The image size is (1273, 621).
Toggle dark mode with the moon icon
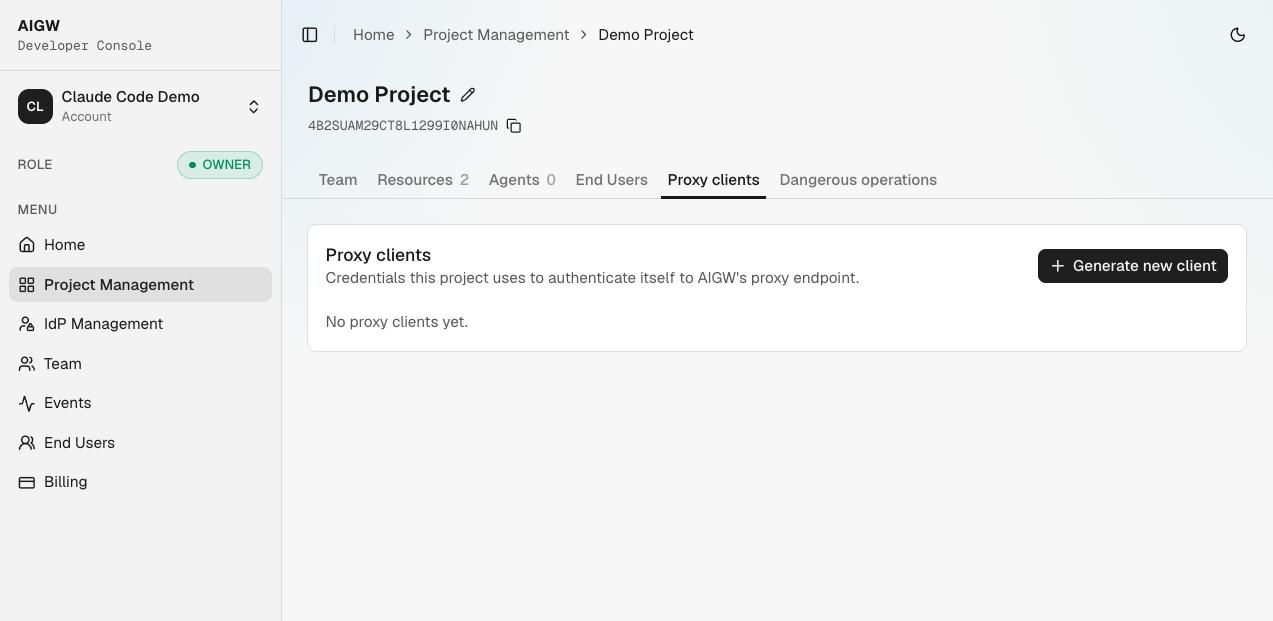pos(1238,35)
